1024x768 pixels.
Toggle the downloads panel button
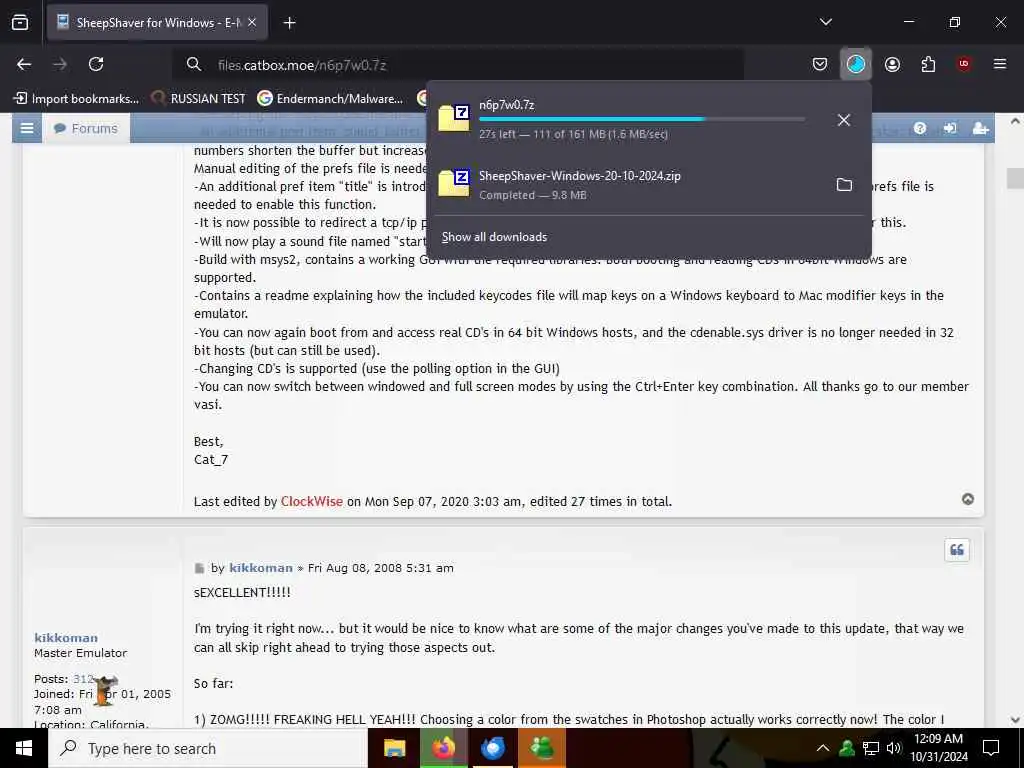pyautogui.click(x=856, y=64)
